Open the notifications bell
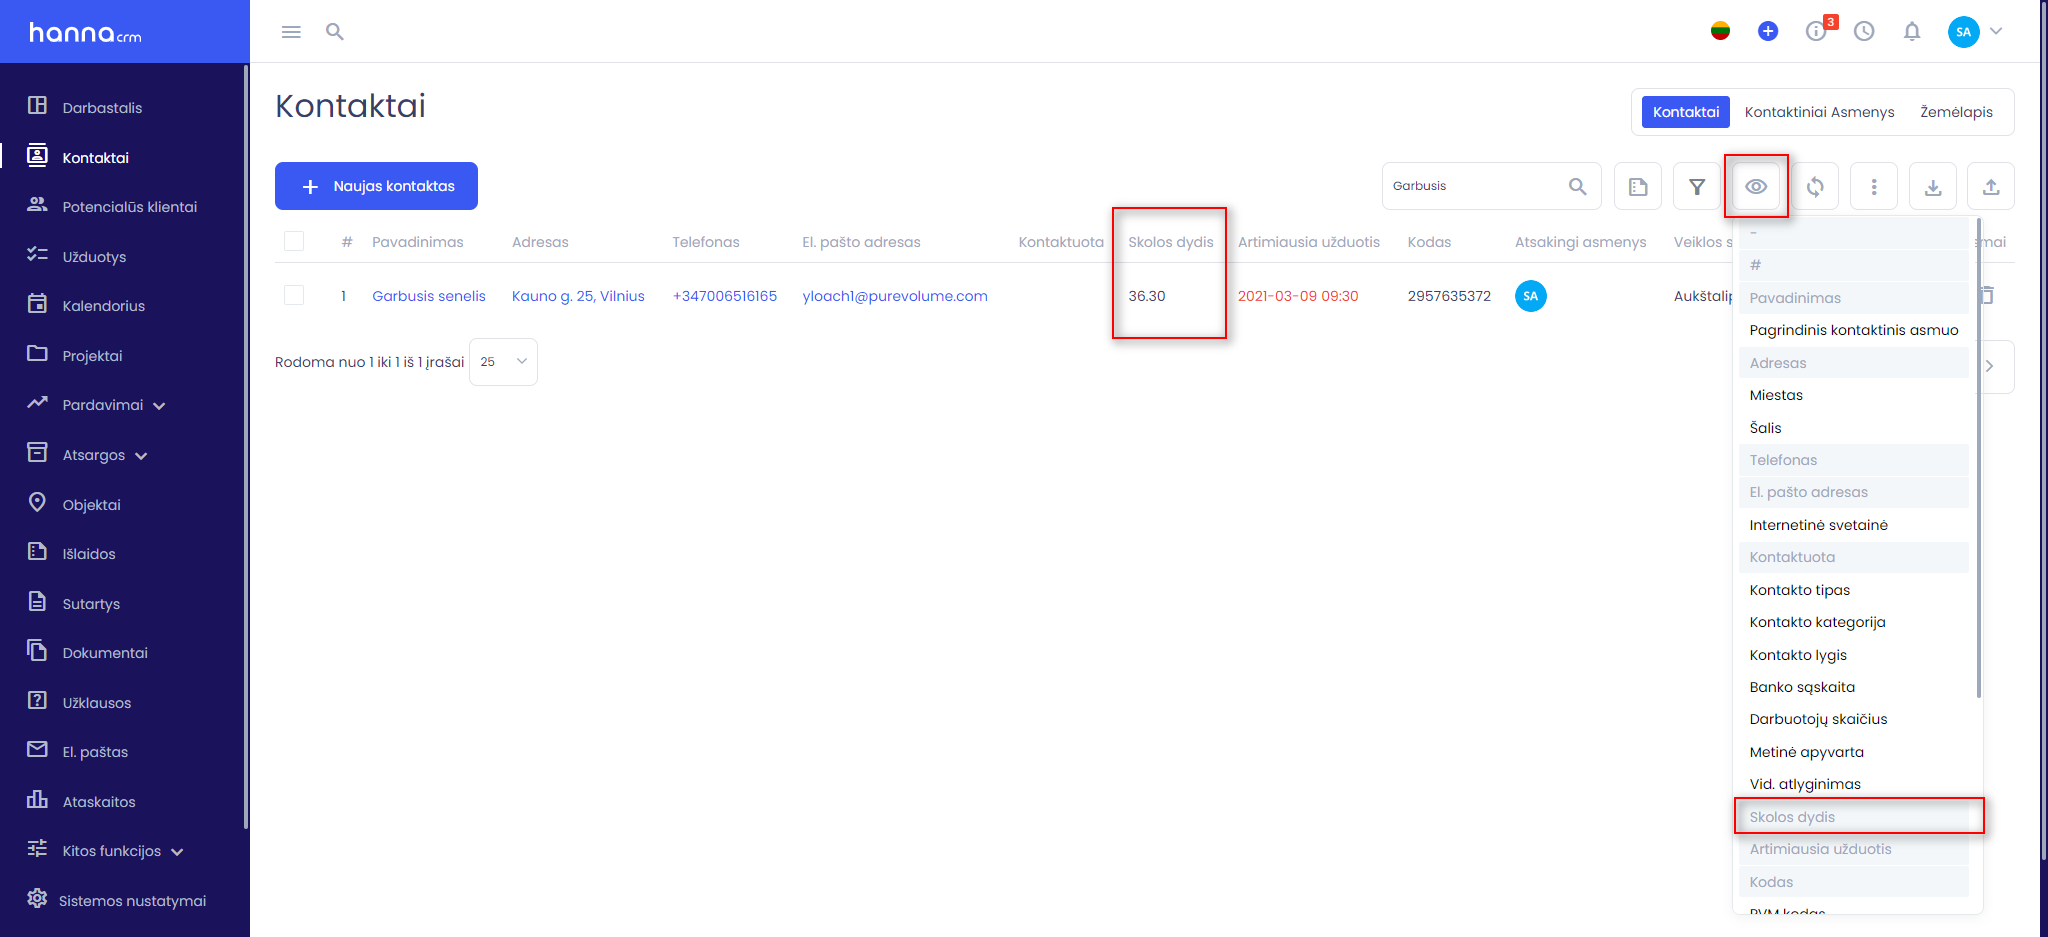This screenshot has width=2048, height=937. (1912, 32)
